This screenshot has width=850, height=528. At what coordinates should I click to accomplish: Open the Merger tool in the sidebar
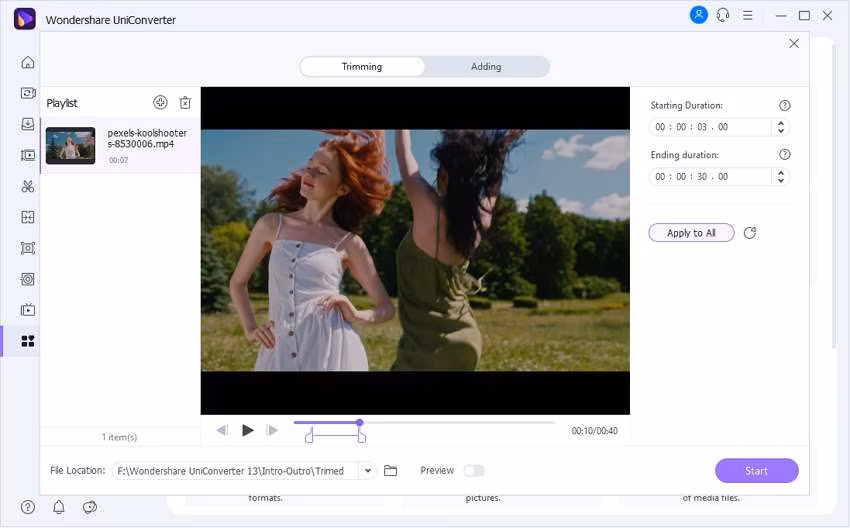point(28,217)
